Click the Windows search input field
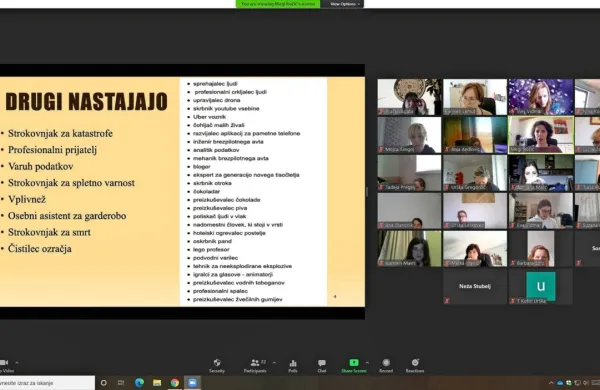 pos(47,383)
